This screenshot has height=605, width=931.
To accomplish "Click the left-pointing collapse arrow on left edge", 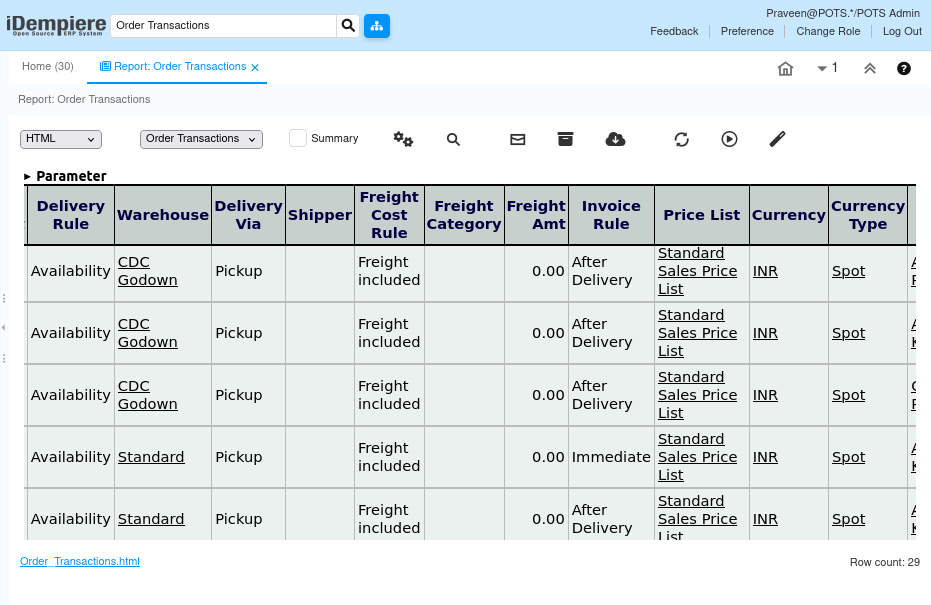I will pyautogui.click(x=4, y=327).
